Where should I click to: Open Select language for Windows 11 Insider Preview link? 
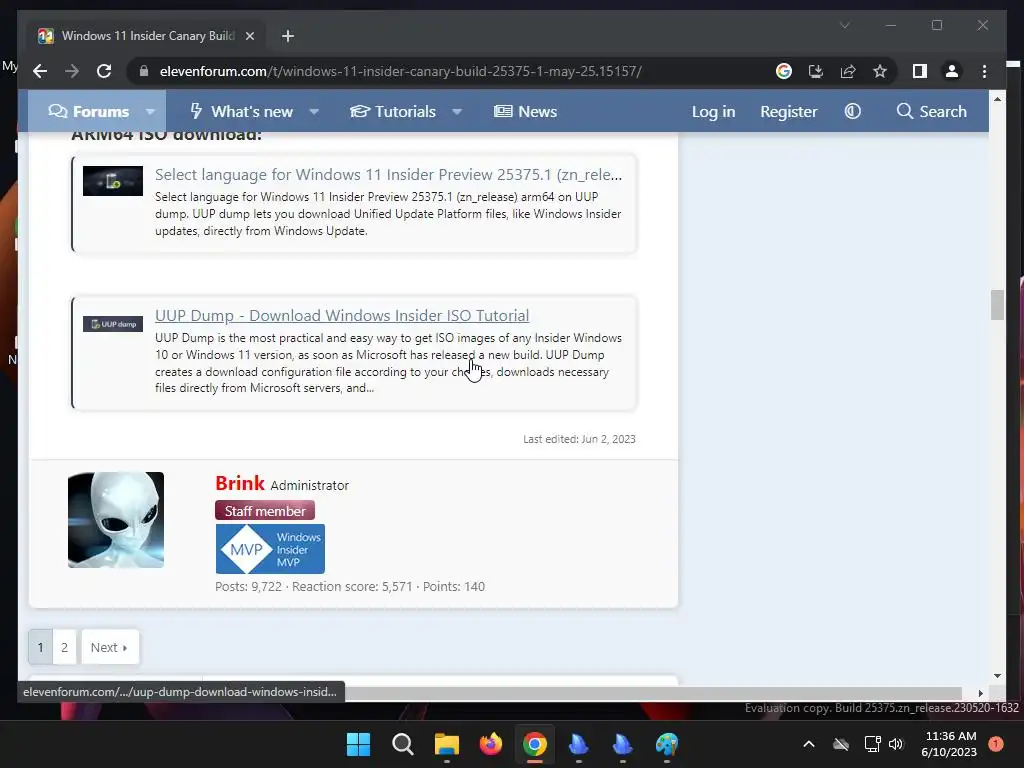tap(388, 174)
